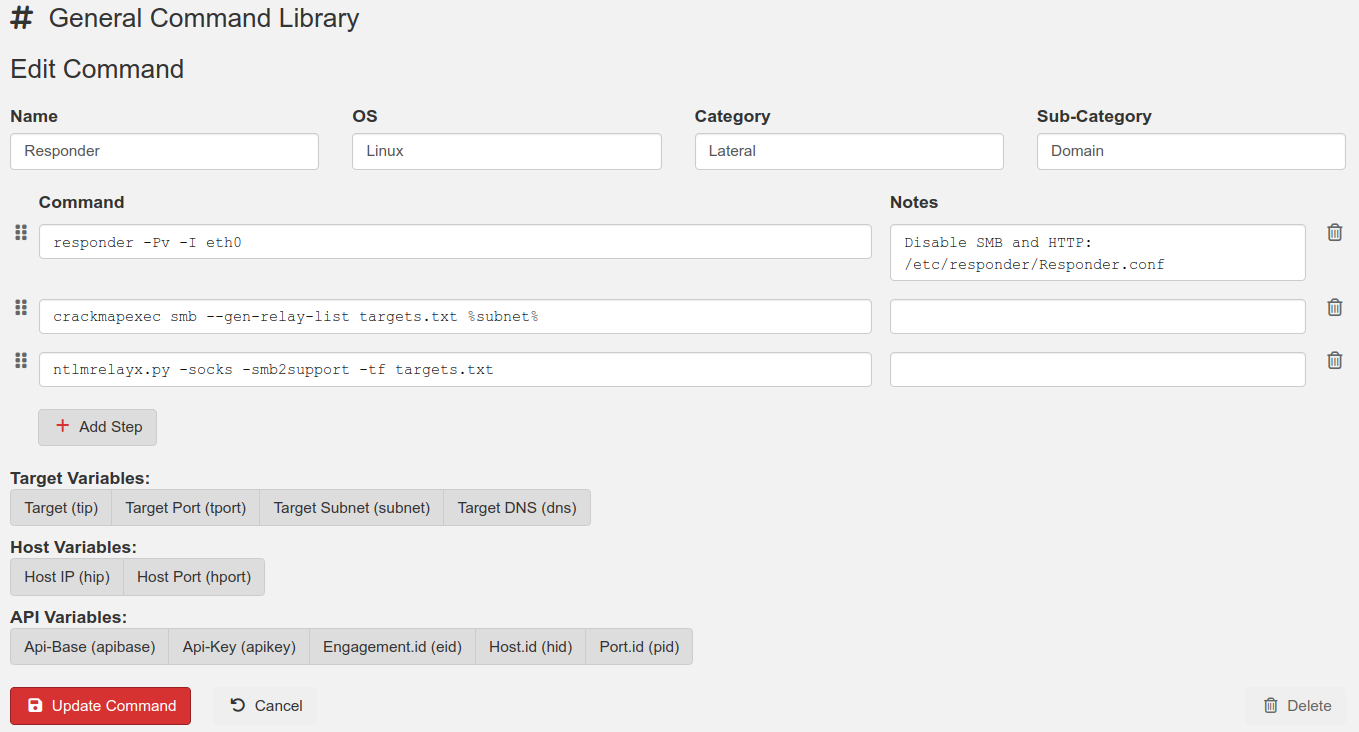
Task: Cancel editing the command
Action: (265, 706)
